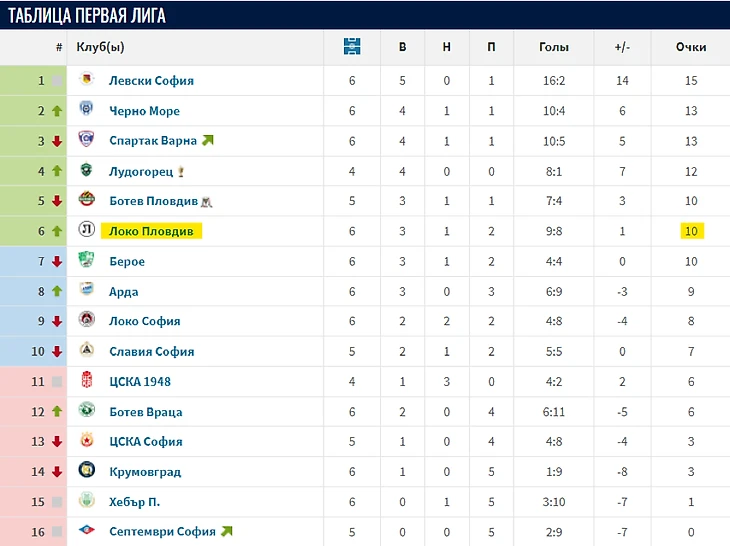Open the Славия София club page
730x546 pixels.
click(x=152, y=351)
